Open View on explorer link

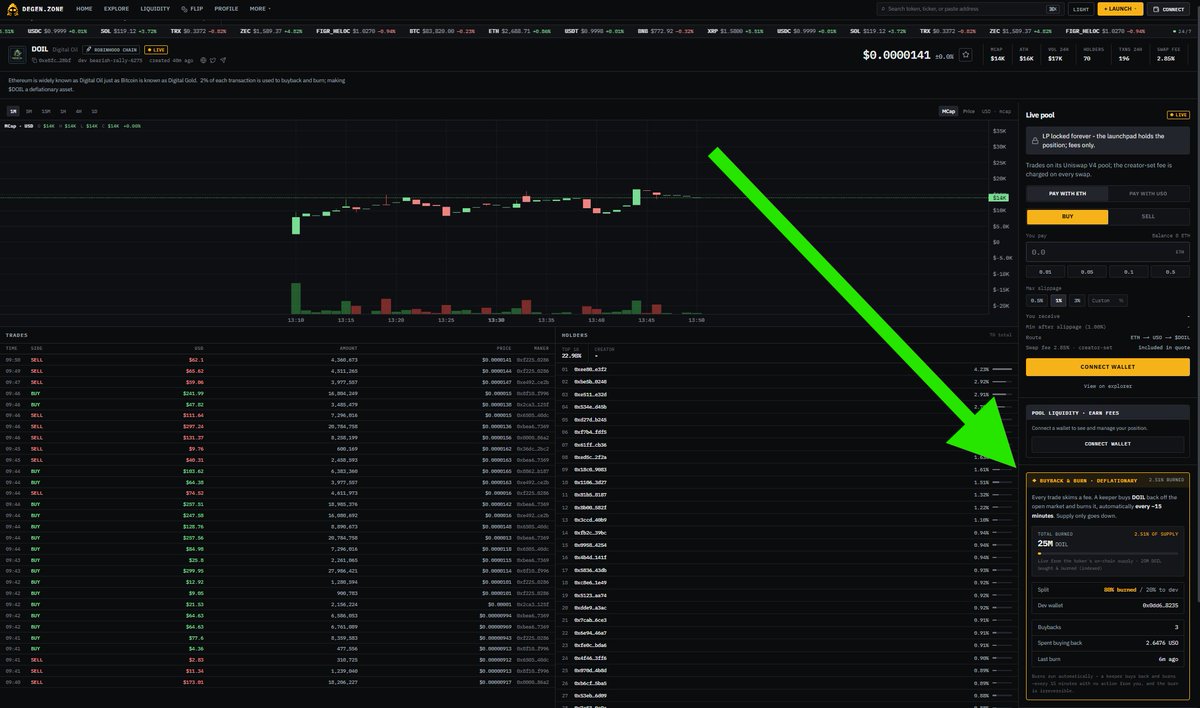click(x=1108, y=386)
